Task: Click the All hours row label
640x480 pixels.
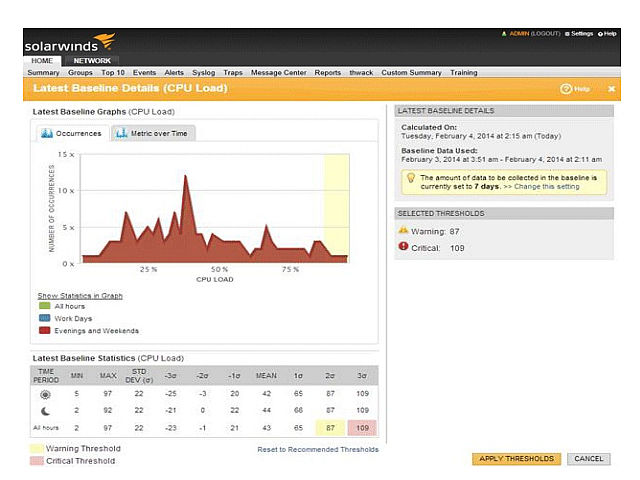Action: 46,428
